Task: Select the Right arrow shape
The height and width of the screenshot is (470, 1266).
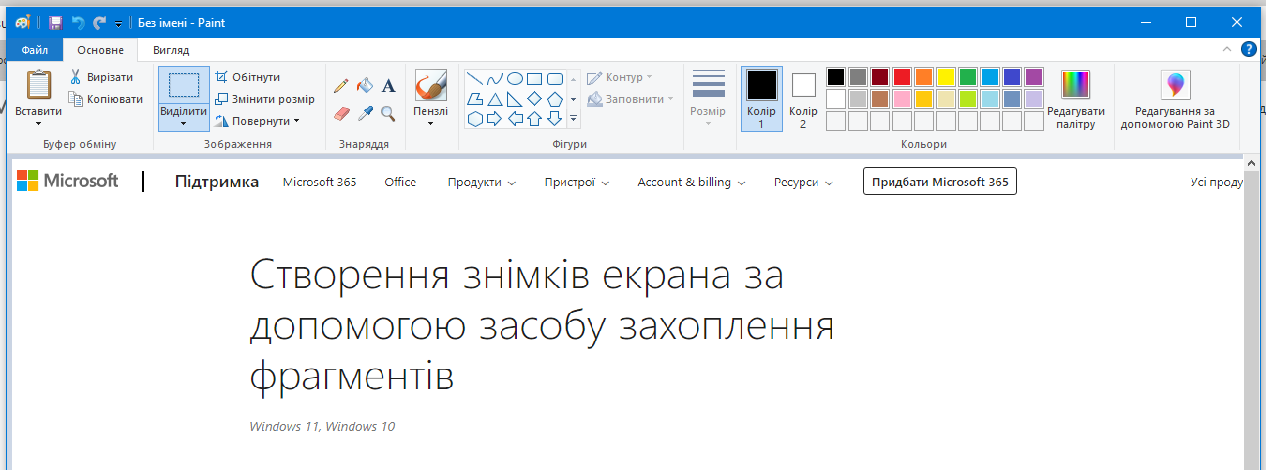Action: (x=495, y=119)
